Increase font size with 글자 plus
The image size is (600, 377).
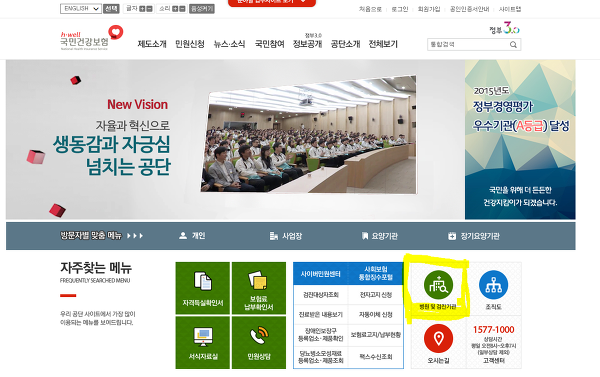pos(142,8)
